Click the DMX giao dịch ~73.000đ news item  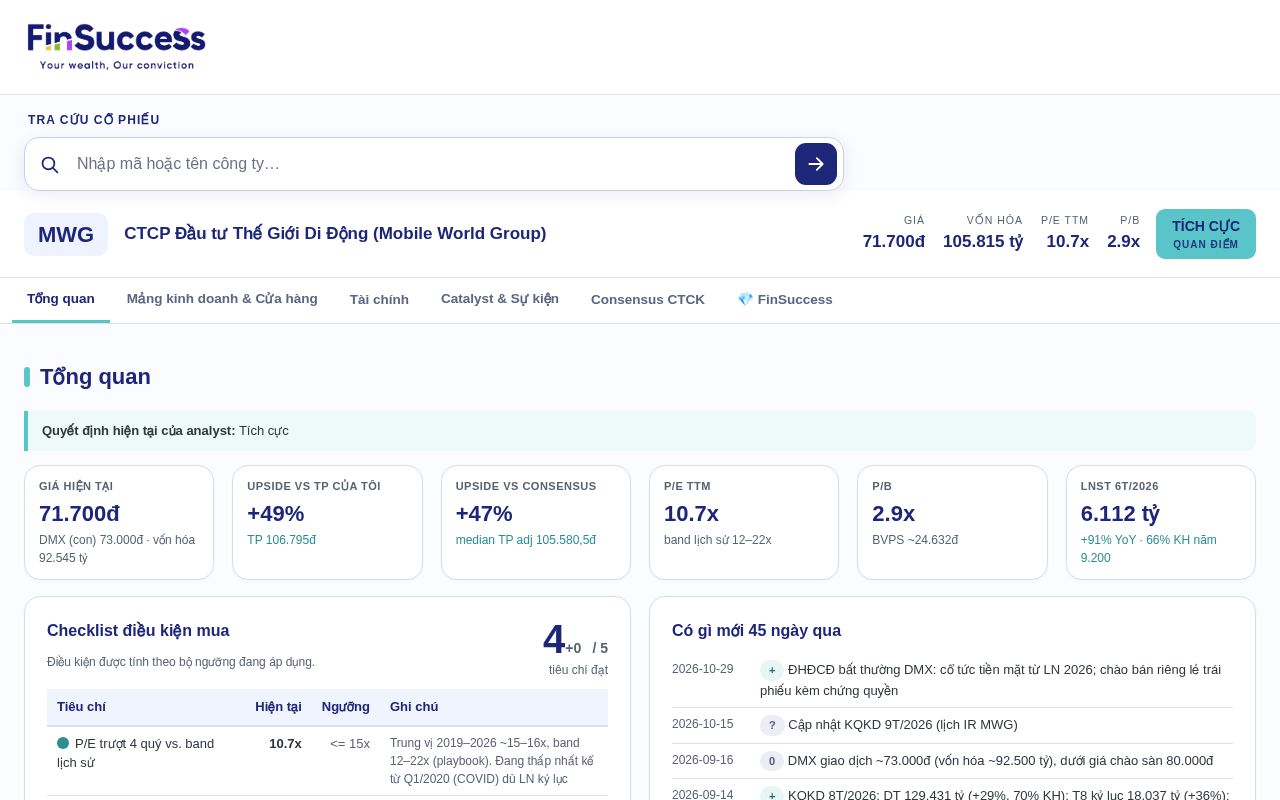1000,761
